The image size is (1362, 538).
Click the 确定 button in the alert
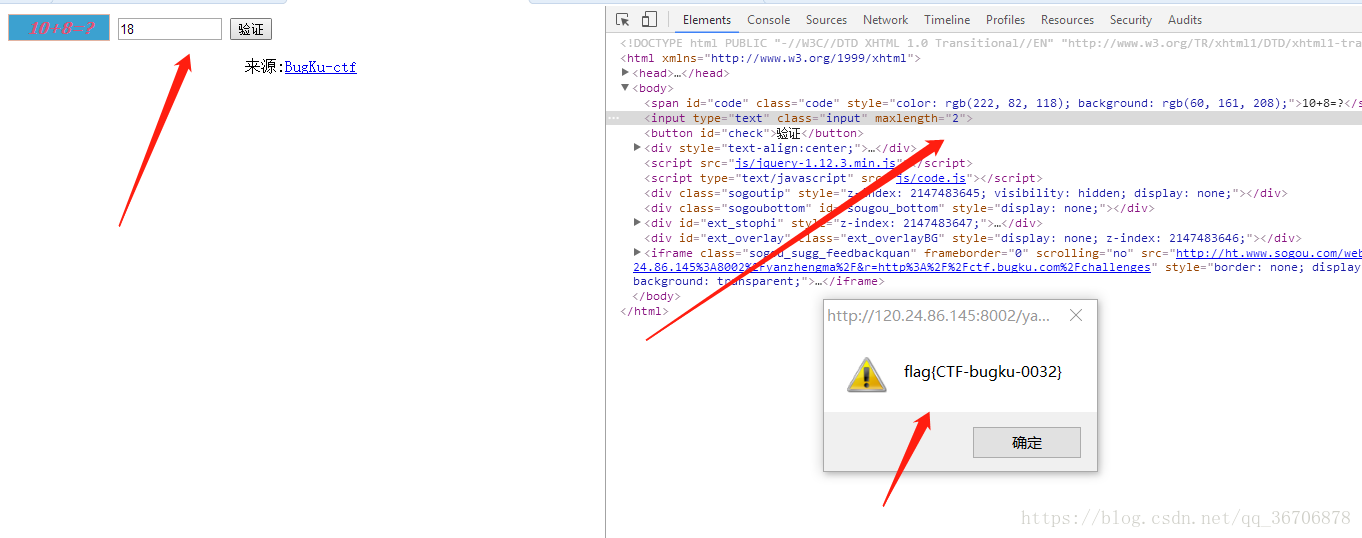pos(1027,443)
